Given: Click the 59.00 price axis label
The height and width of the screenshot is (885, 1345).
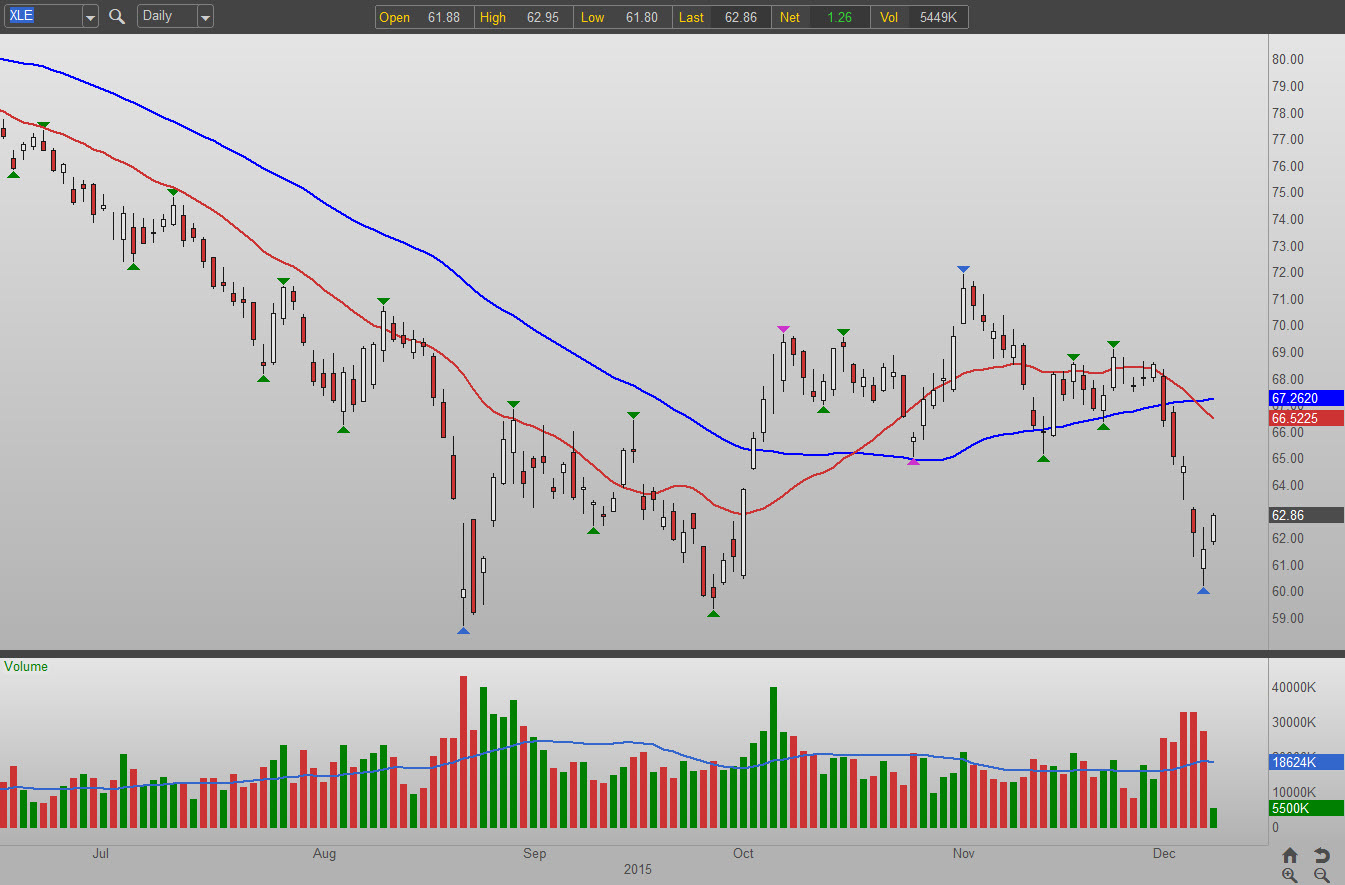Looking at the screenshot, I should click(x=1288, y=618).
